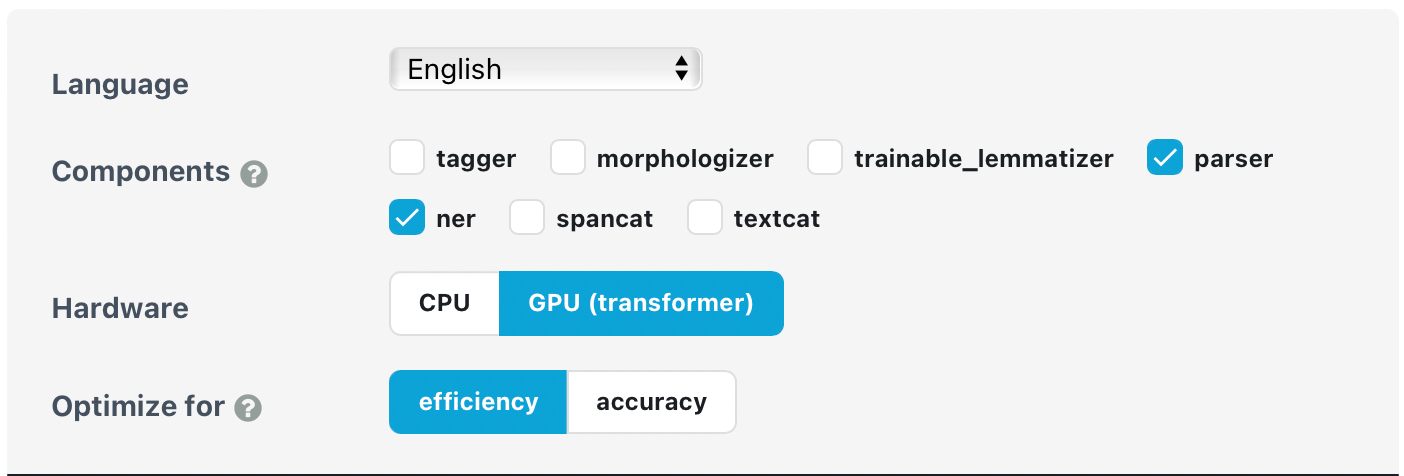
Task: Open the help icon next to Components
Action: point(254,175)
